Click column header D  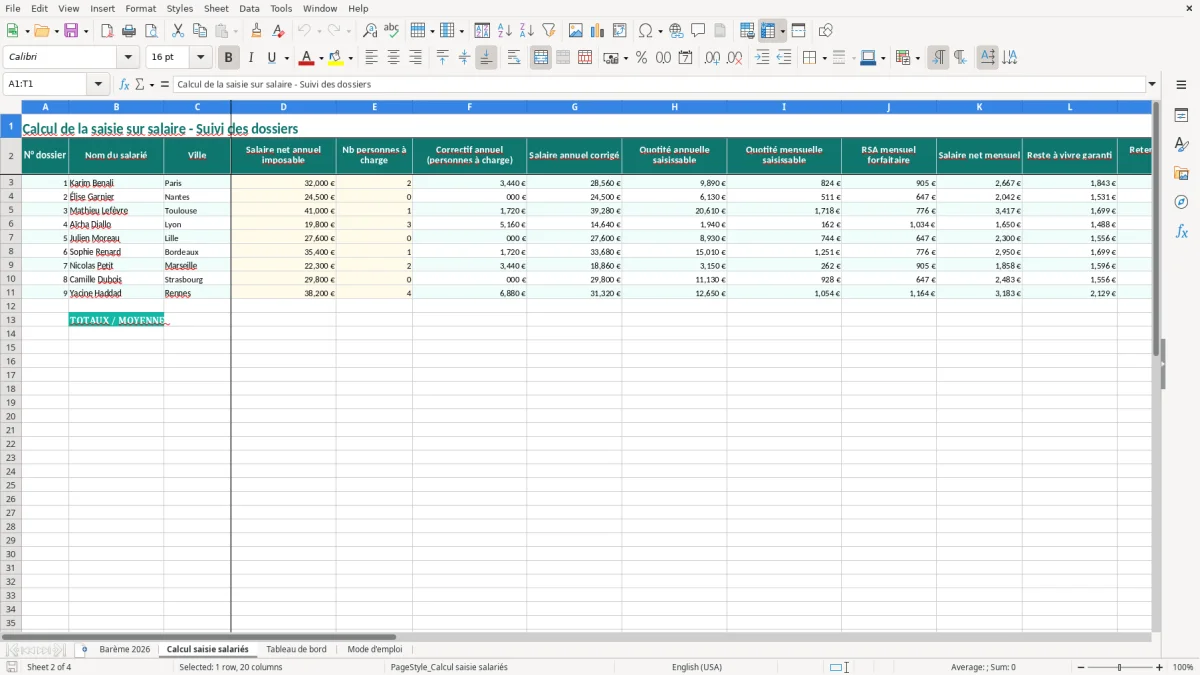[x=283, y=106]
